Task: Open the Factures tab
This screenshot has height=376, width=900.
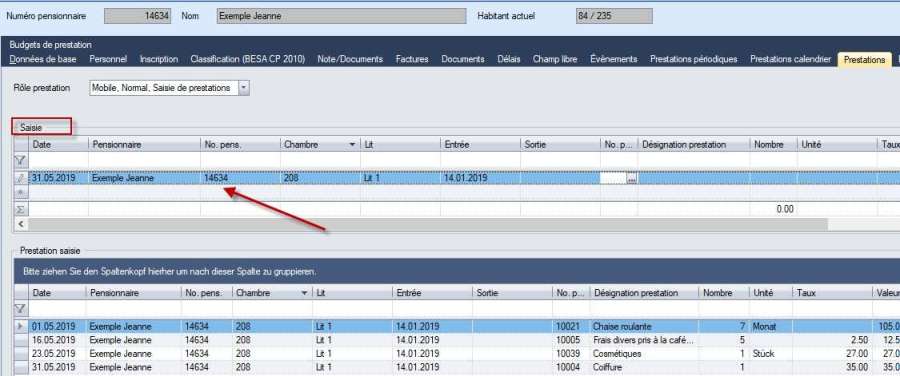Action: click(412, 59)
